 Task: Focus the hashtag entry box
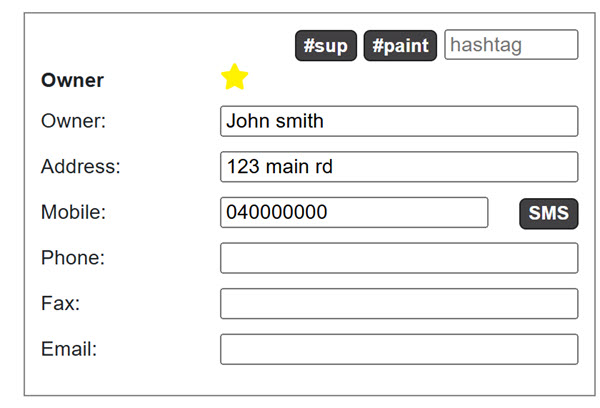point(511,45)
